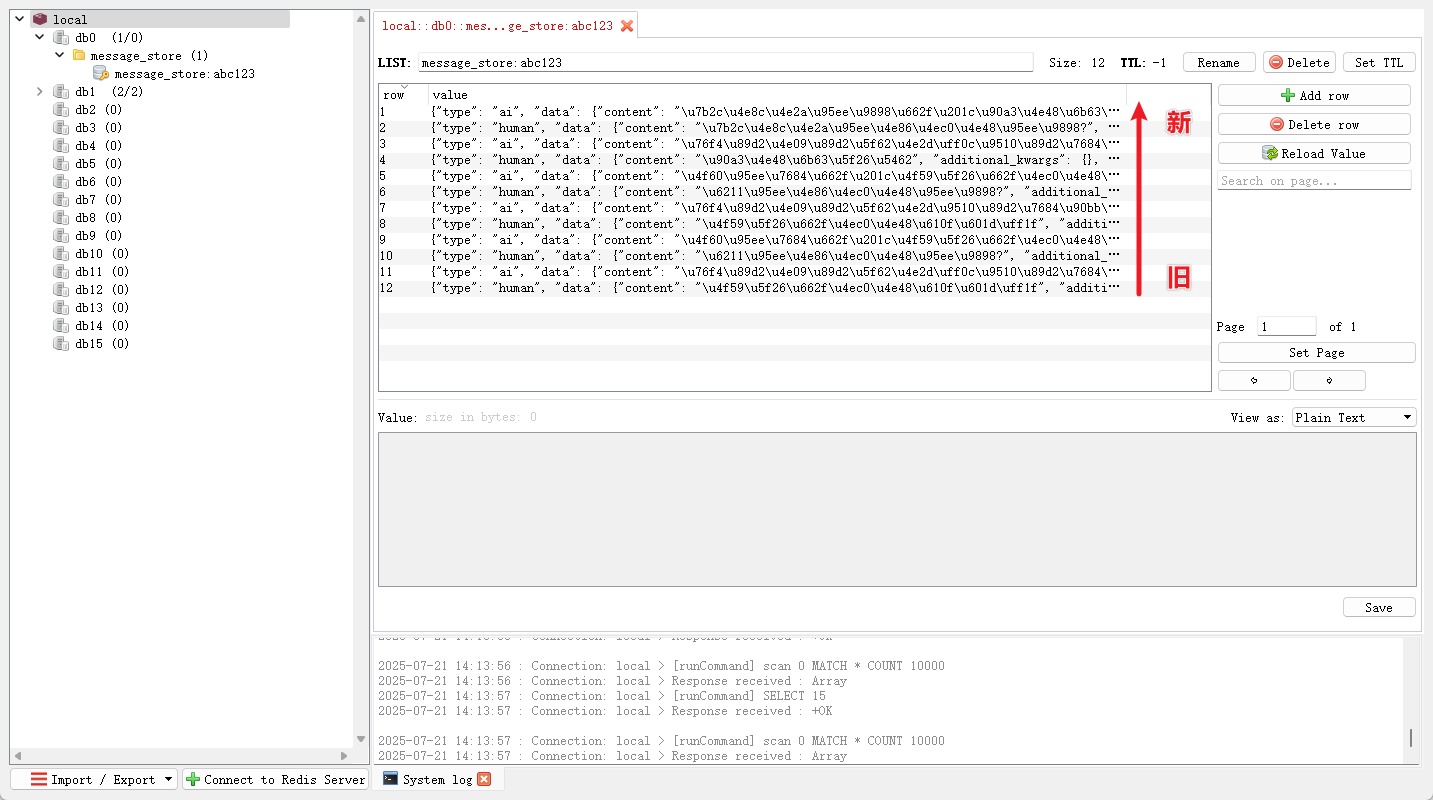Image resolution: width=1433 pixels, height=800 pixels.
Task: Select the message_store:abc123 key label
Action: point(184,74)
